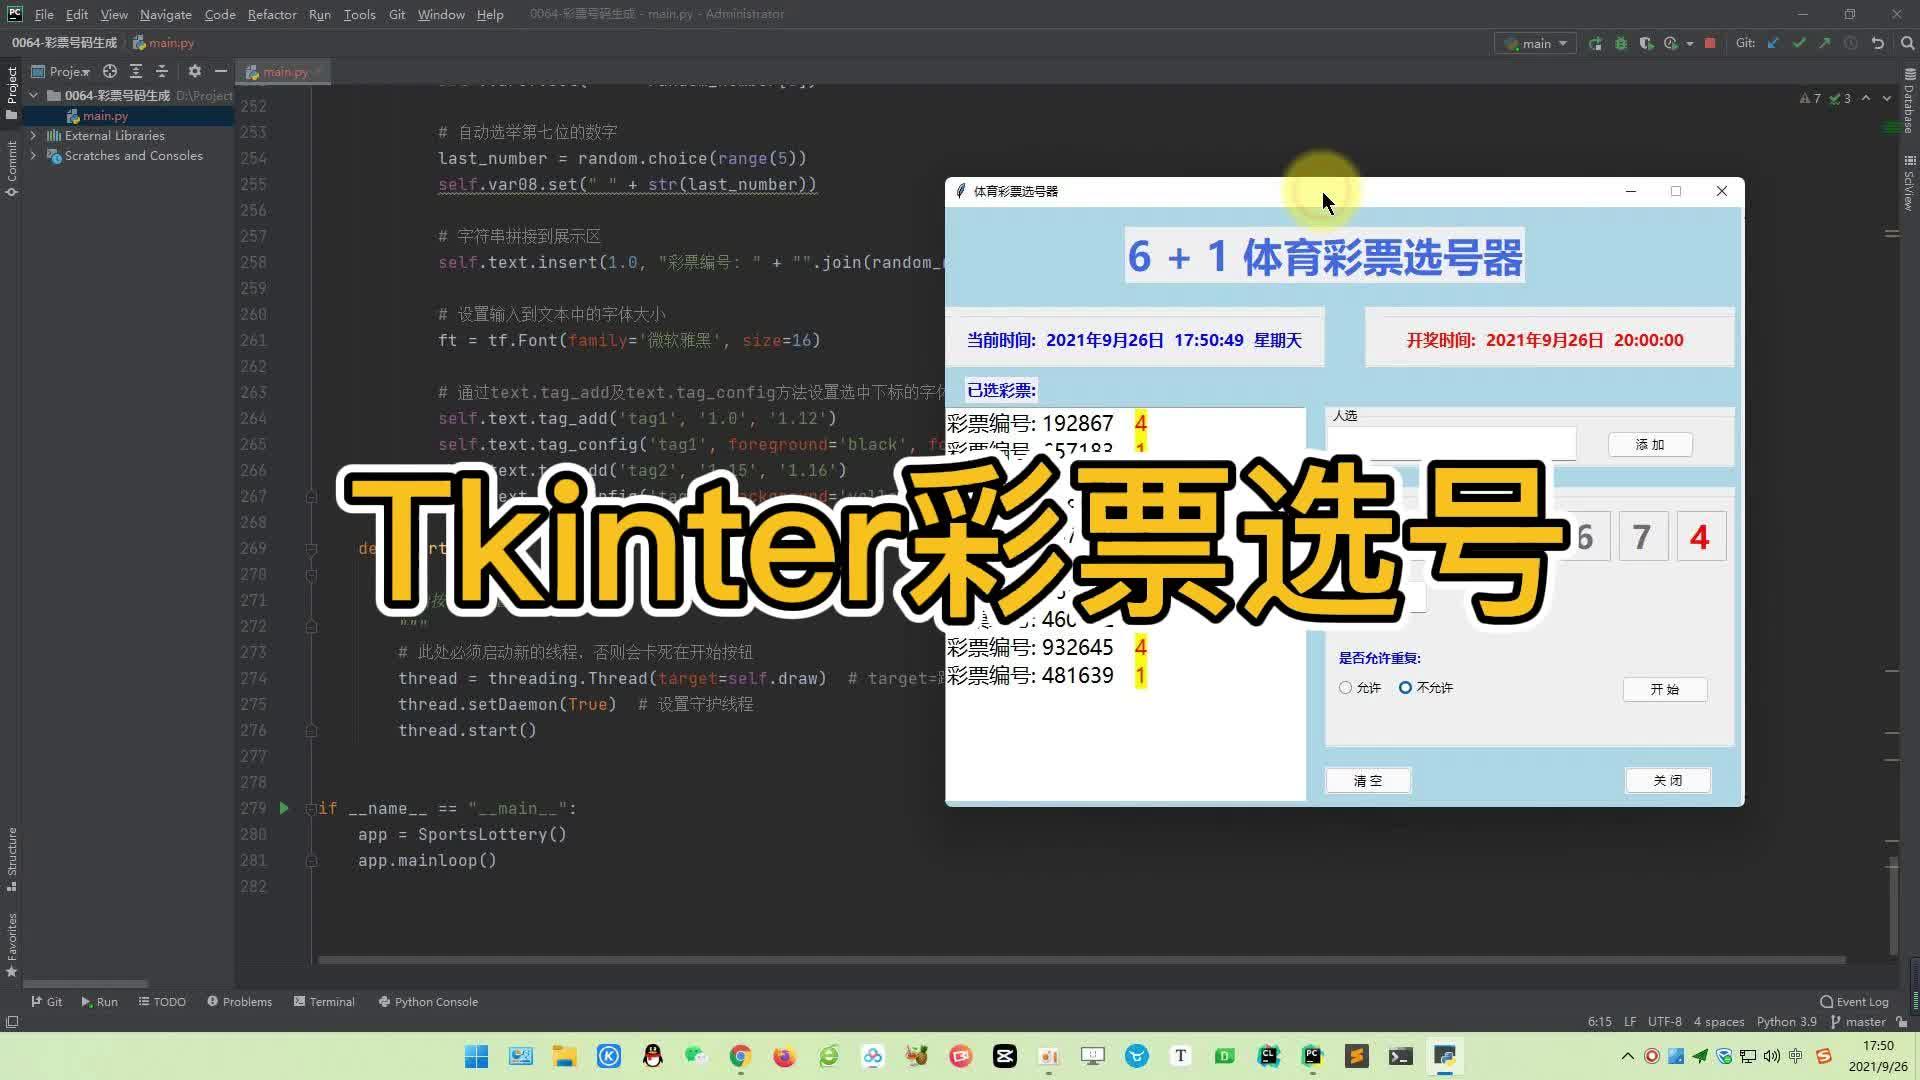
Task: Click Git push green arrow icon
Action: pyautogui.click(x=1825, y=43)
